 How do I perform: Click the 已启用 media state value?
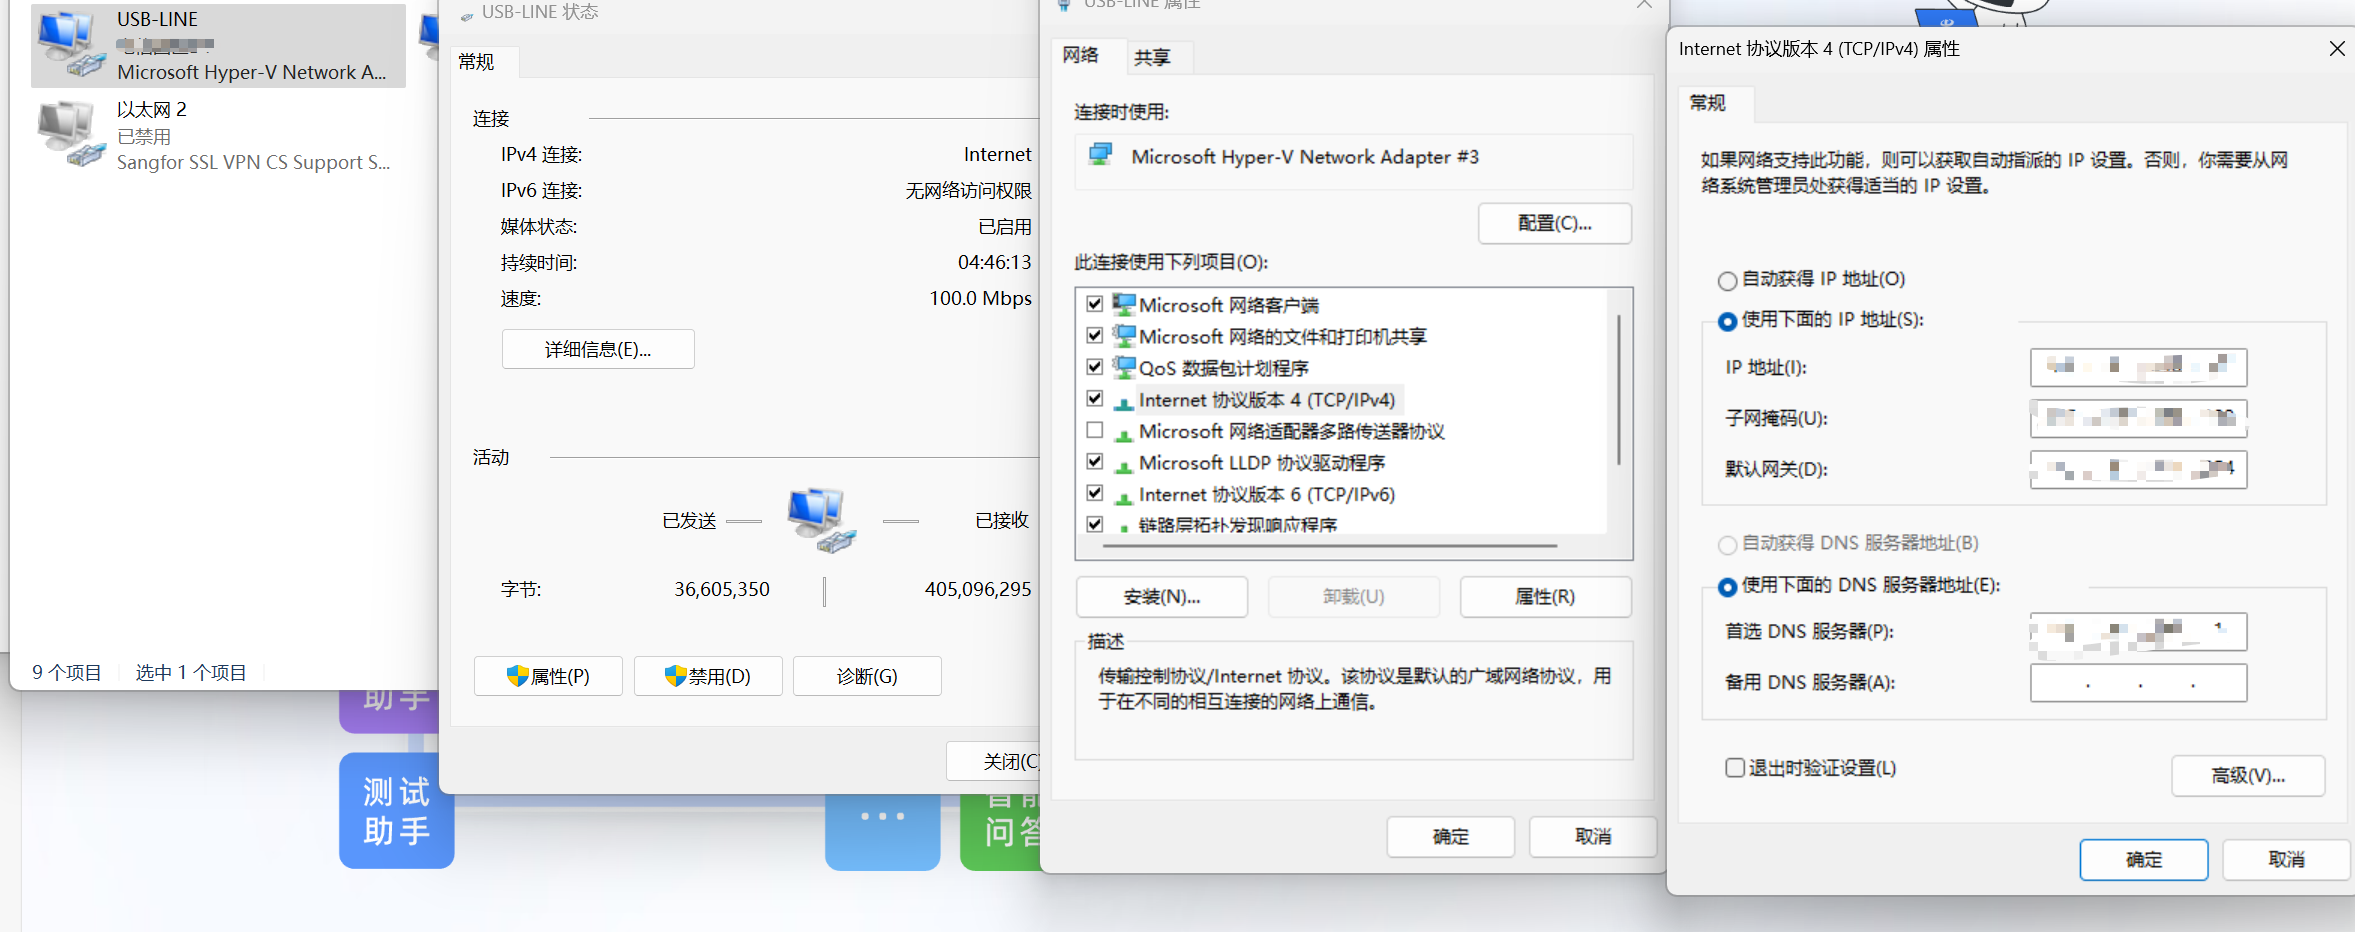[1005, 226]
